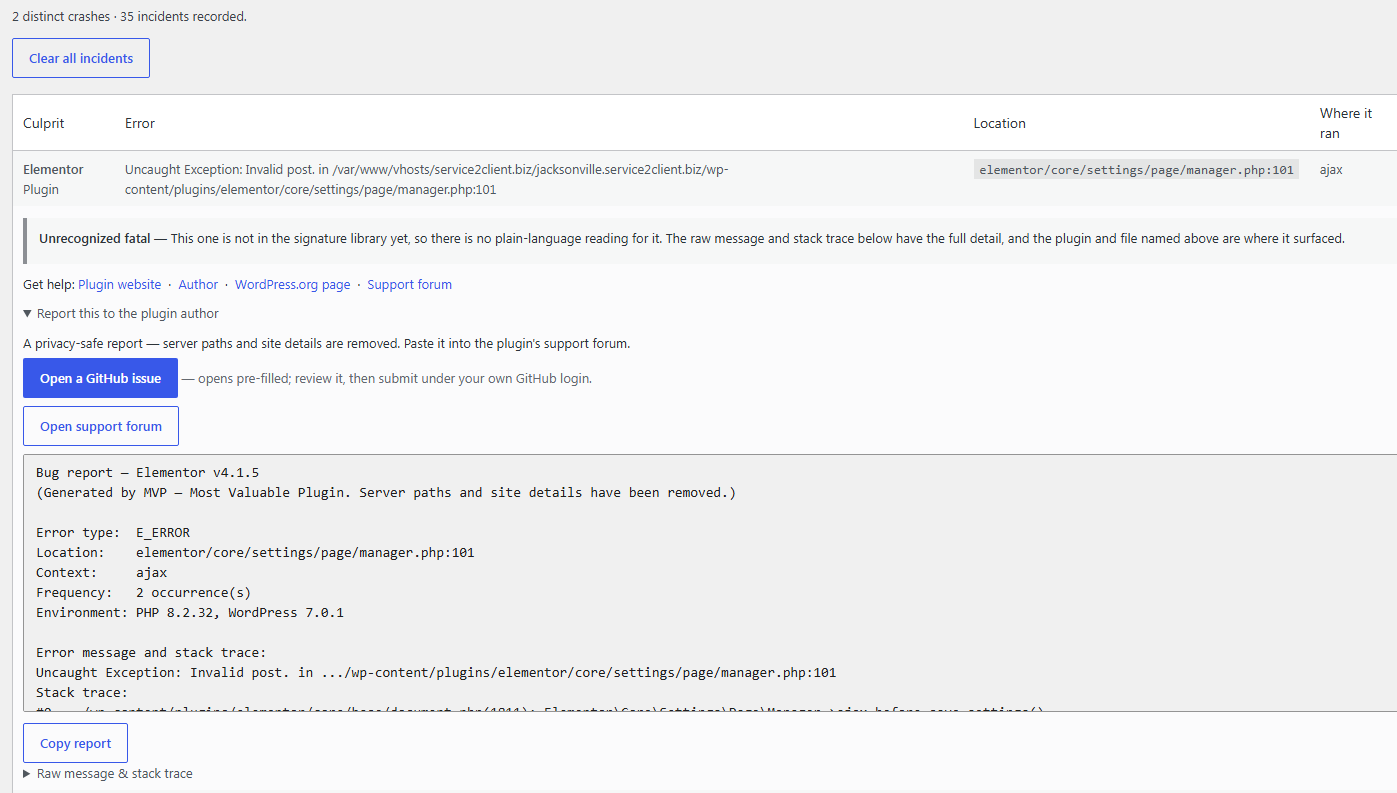This screenshot has width=1397, height=793.
Task: Click the highlighted manager.php:101 code in Location column
Action: click(1136, 170)
